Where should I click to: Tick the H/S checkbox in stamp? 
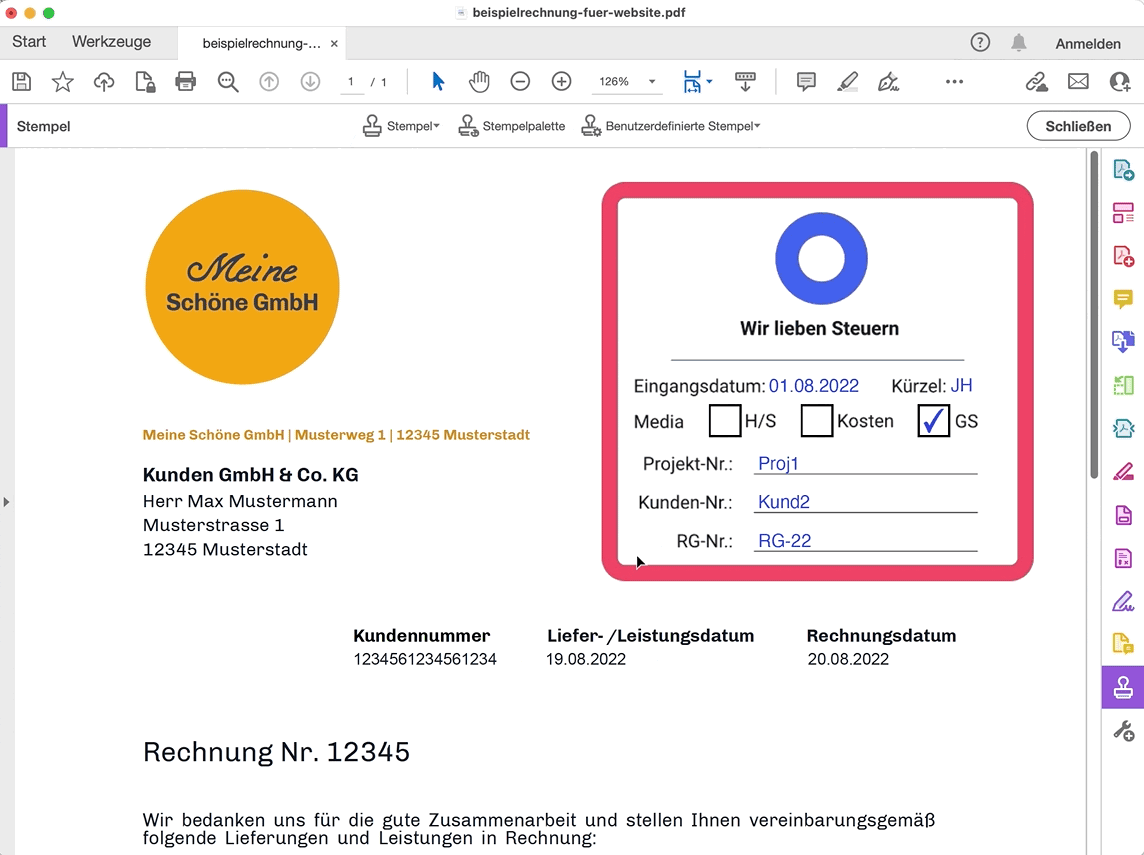[x=725, y=421]
